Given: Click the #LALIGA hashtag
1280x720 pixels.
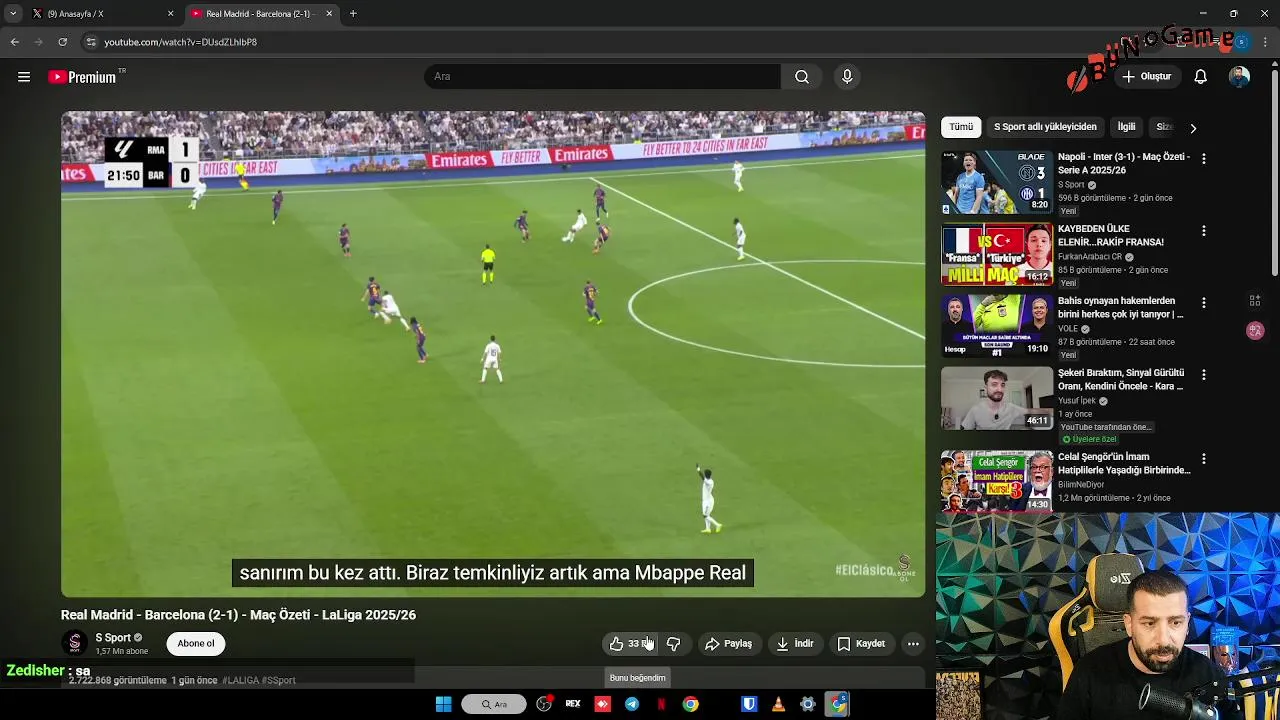Looking at the screenshot, I should (x=240, y=681).
